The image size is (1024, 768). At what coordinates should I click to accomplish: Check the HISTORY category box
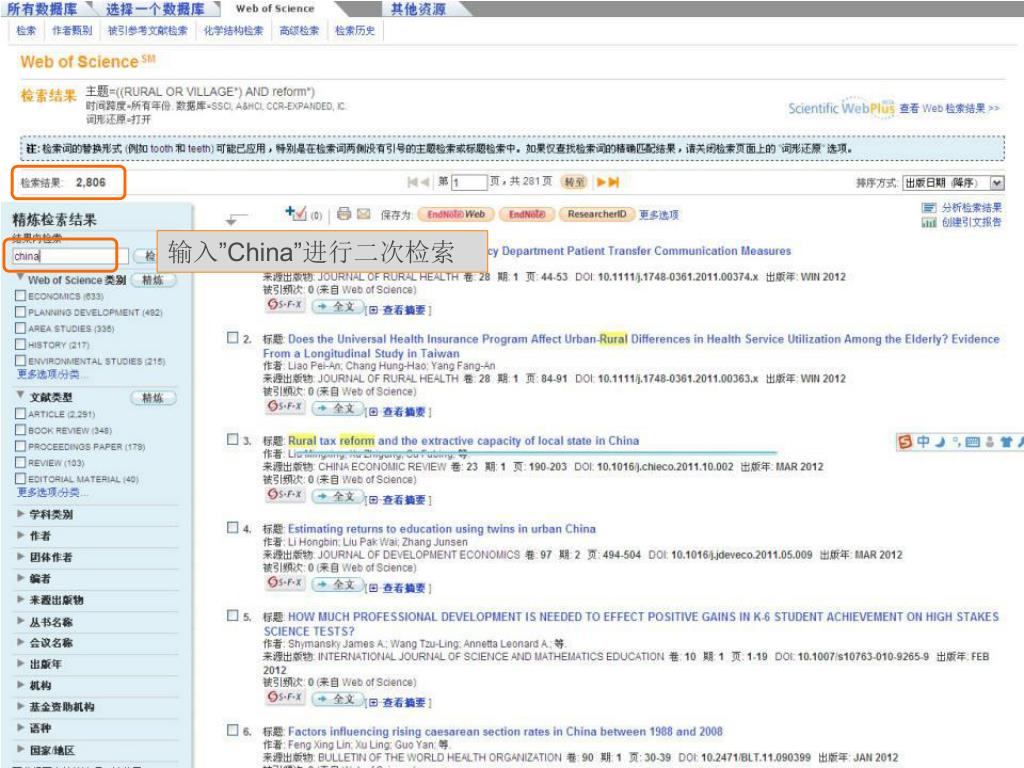tap(20, 345)
